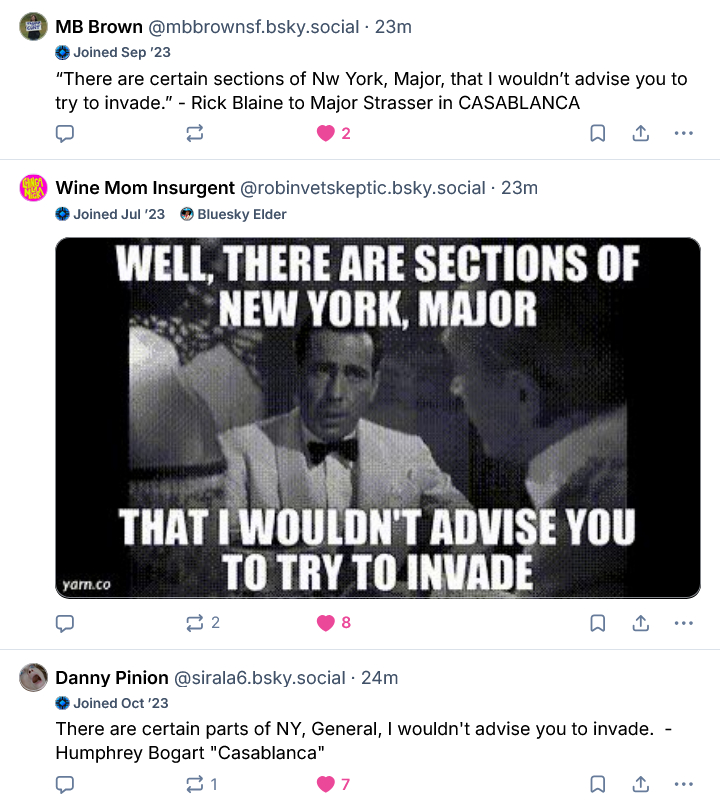Visit @robinvetskeptic.bsky.social handle link
The image size is (720, 808).
point(364,188)
